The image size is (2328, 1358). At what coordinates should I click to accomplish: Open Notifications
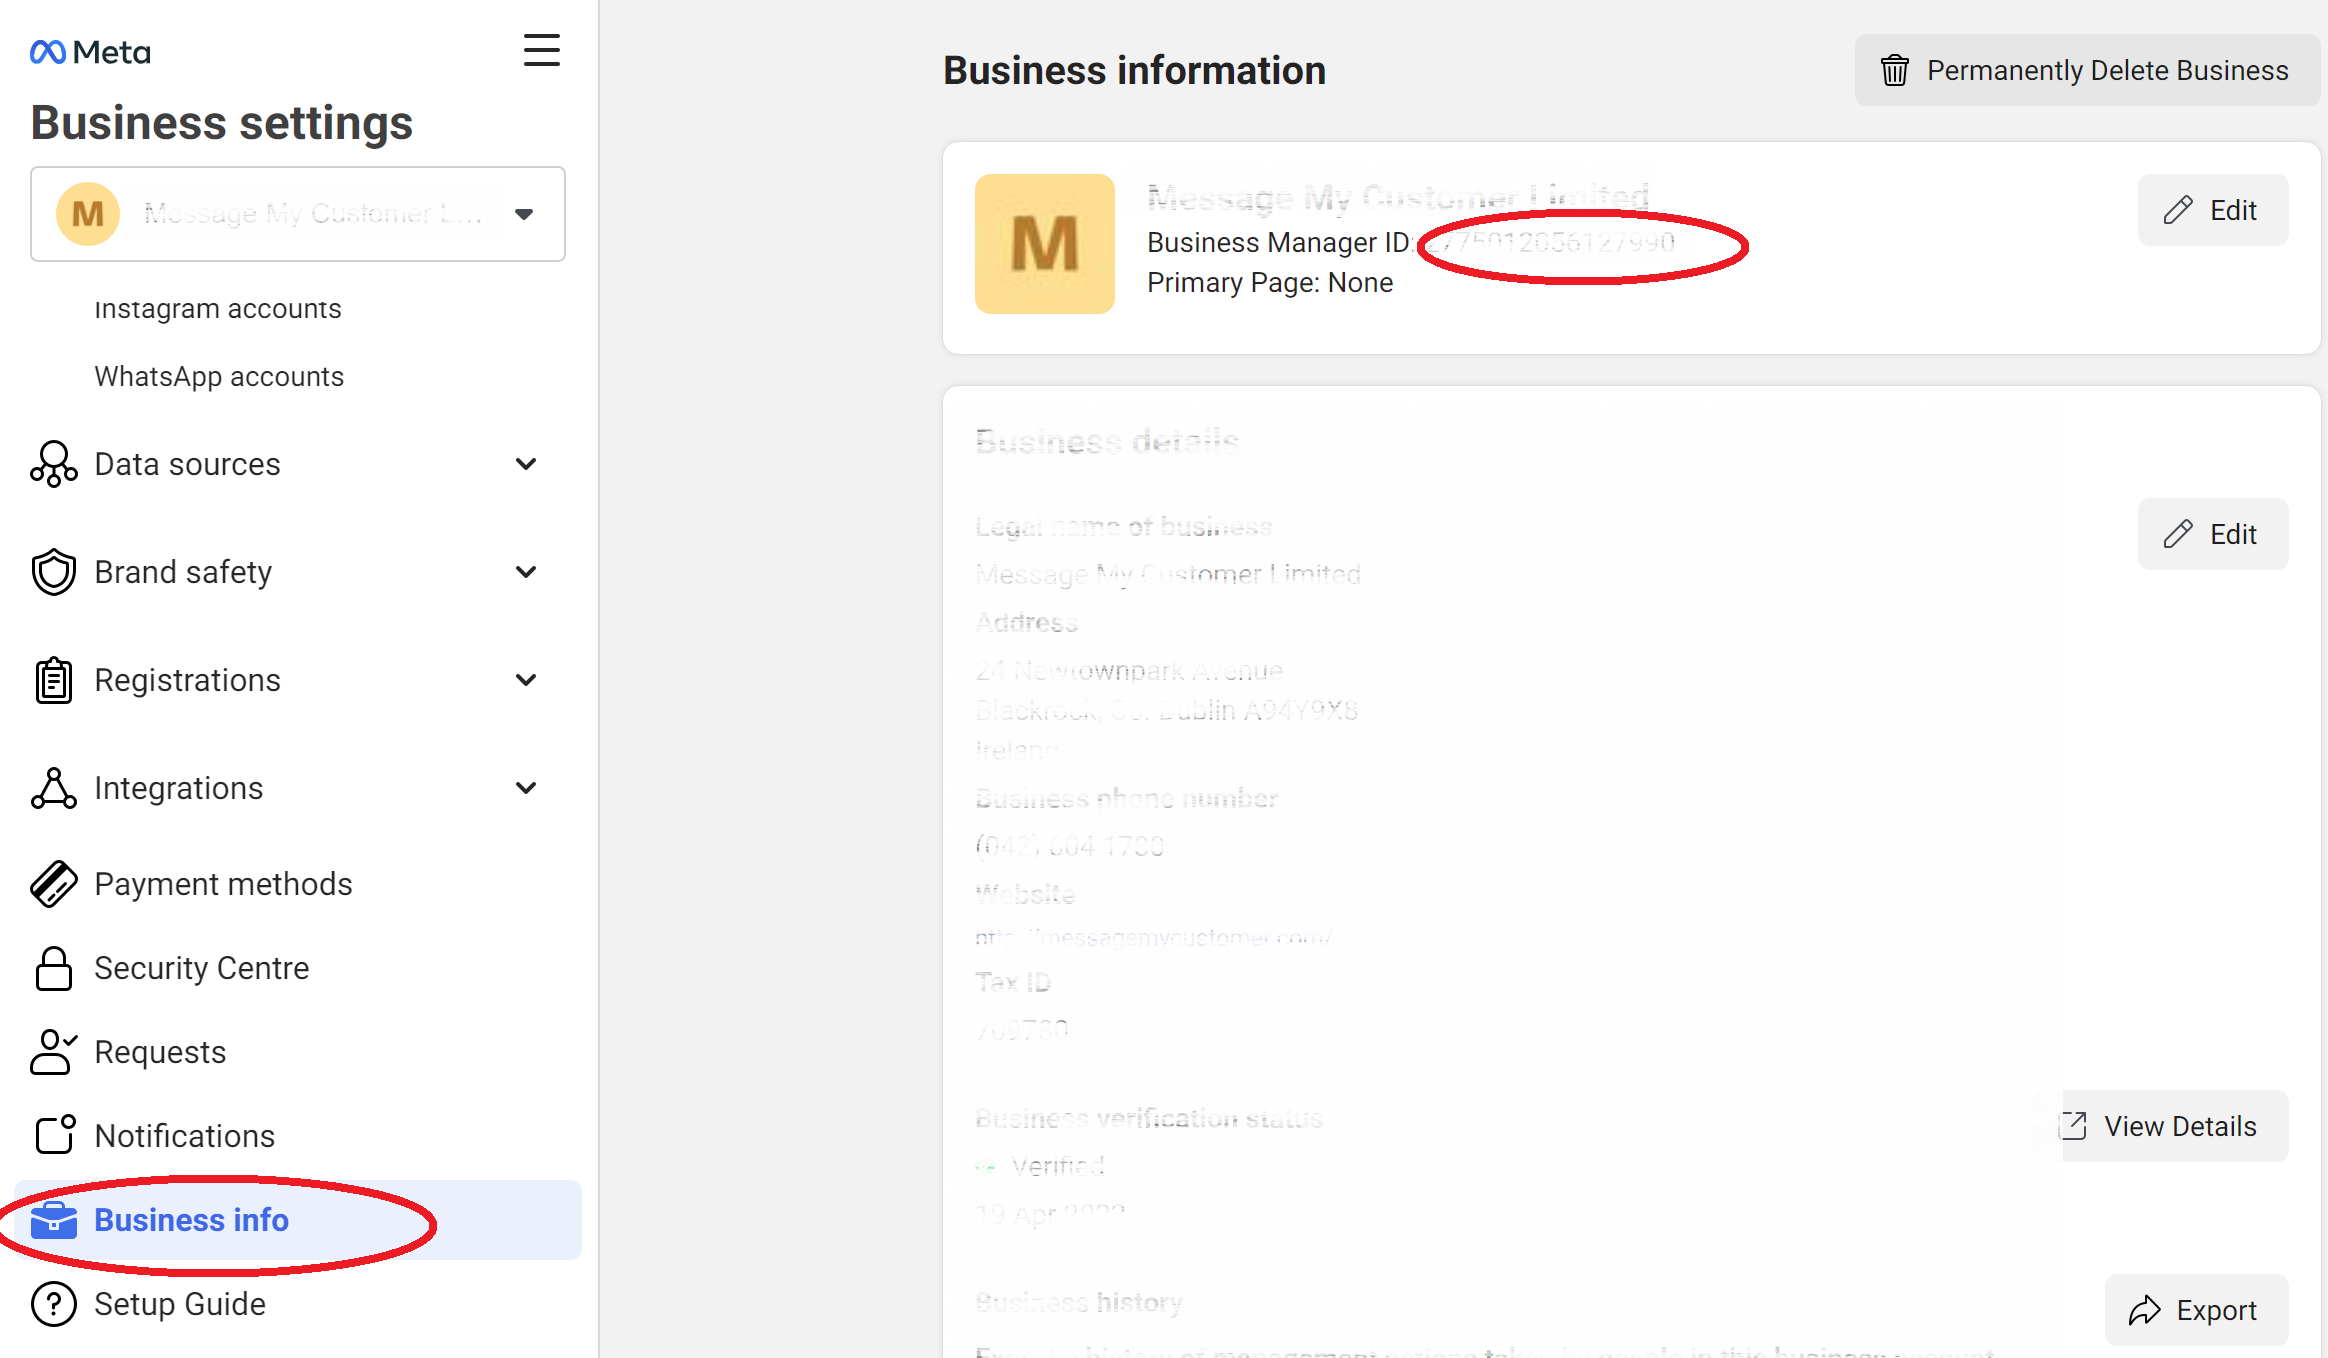pyautogui.click(x=185, y=1136)
